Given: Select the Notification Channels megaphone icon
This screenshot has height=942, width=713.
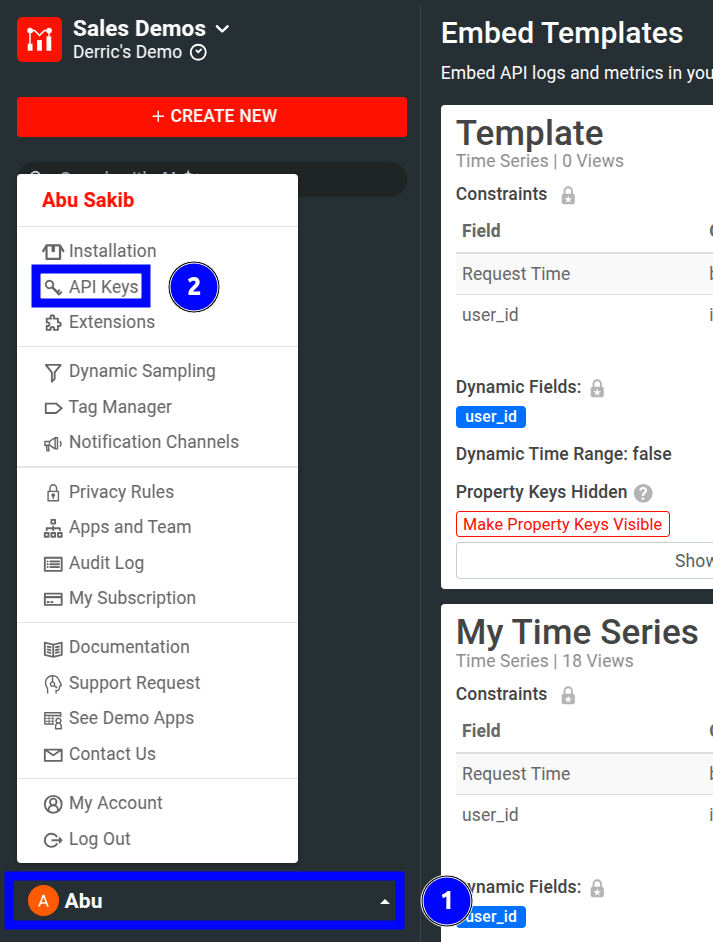Looking at the screenshot, I should tap(51, 441).
